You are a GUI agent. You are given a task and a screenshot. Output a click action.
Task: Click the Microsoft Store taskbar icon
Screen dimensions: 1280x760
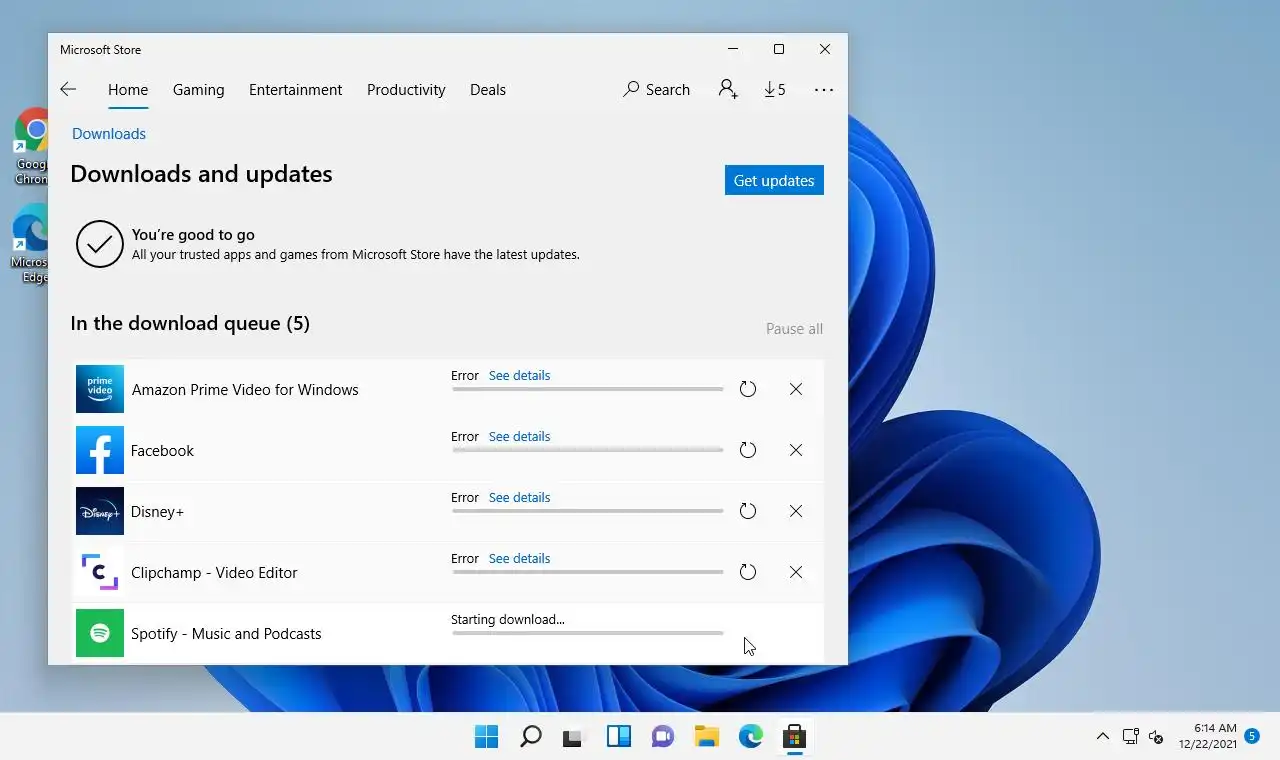(x=794, y=737)
